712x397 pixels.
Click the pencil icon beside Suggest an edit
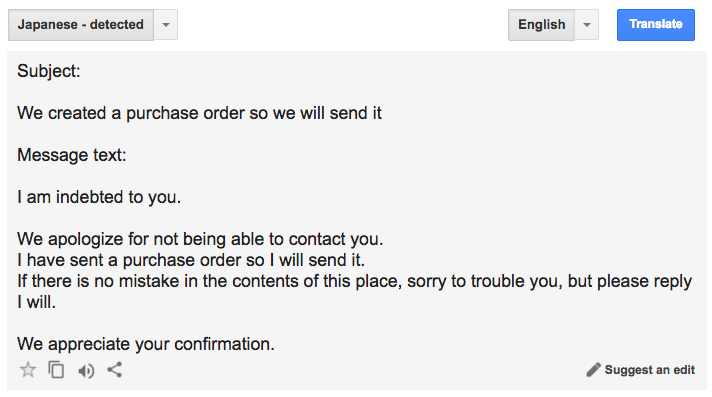[x=593, y=370]
